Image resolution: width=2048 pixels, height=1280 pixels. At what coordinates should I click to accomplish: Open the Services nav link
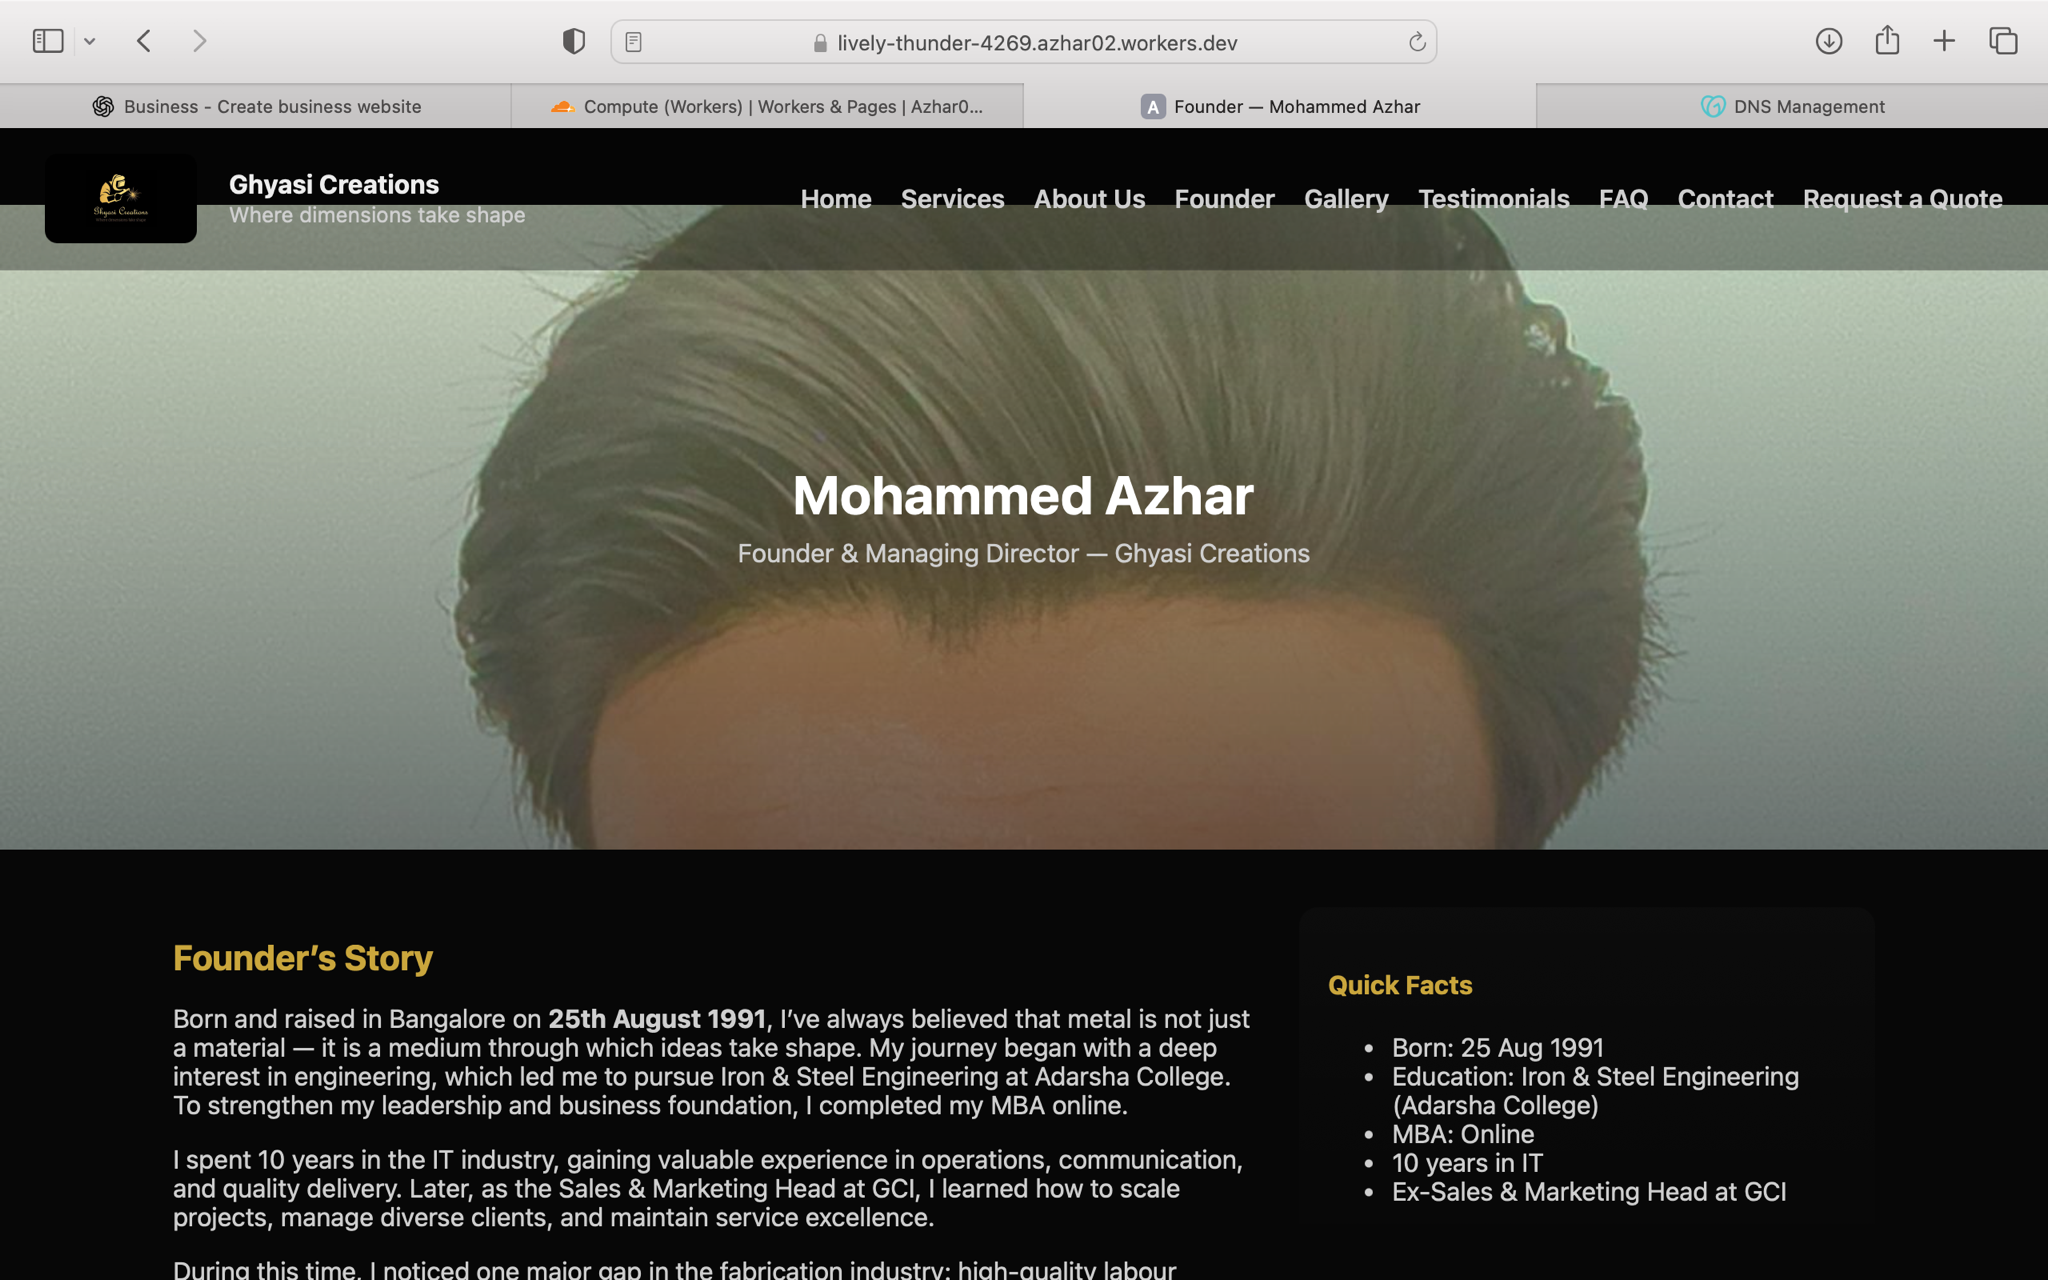952,199
